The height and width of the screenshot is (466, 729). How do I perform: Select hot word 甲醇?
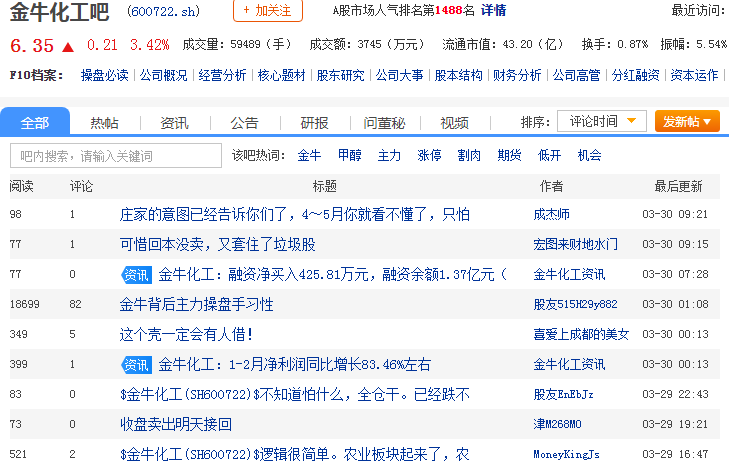(350, 155)
